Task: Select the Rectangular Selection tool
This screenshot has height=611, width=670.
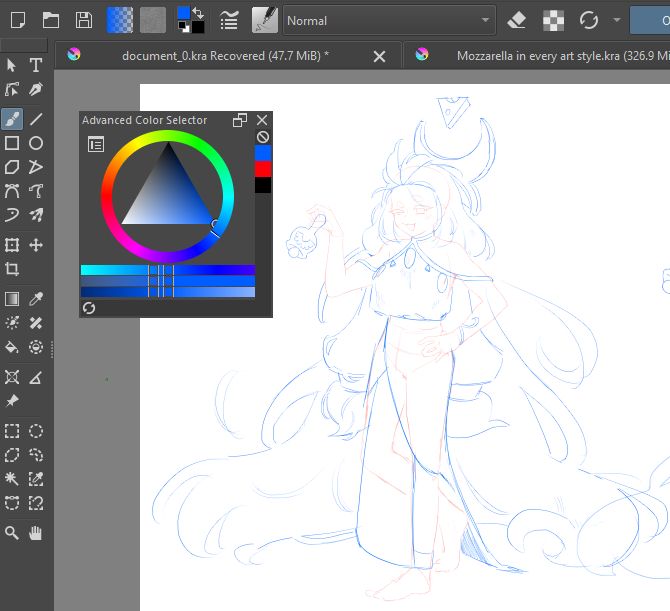Action: [x=12, y=431]
